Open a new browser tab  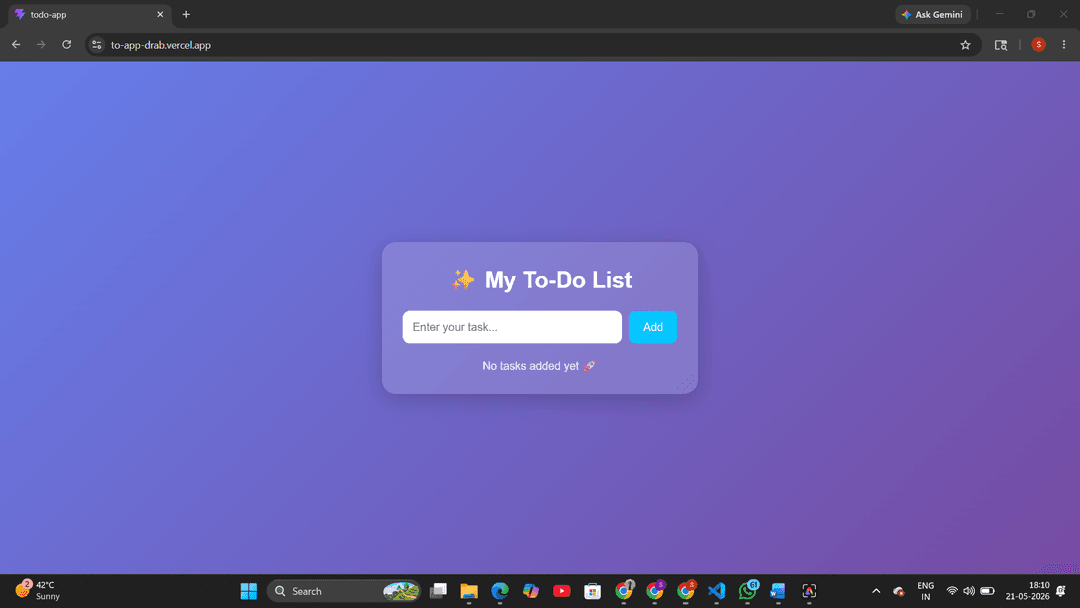tap(186, 14)
